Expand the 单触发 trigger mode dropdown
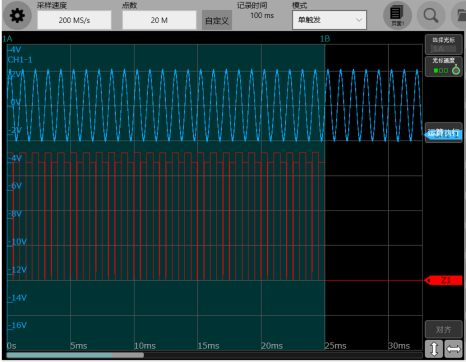The height and width of the screenshot is (362, 466). 329,20
